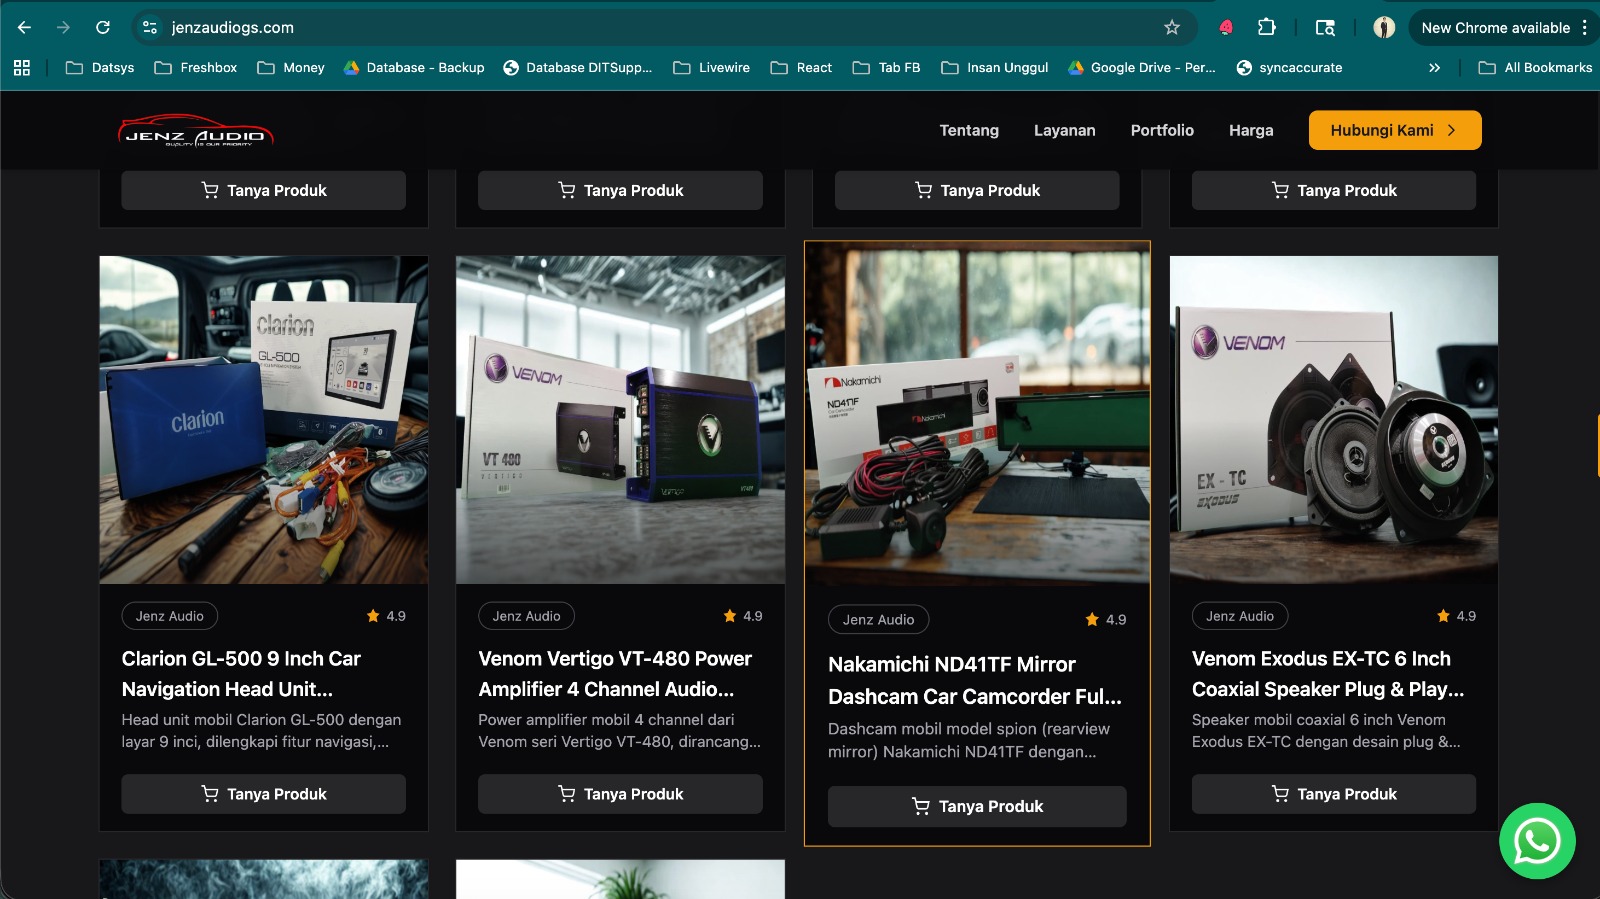The width and height of the screenshot is (1600, 899).
Task: Open the Chrome profile avatar
Action: click(x=1384, y=28)
